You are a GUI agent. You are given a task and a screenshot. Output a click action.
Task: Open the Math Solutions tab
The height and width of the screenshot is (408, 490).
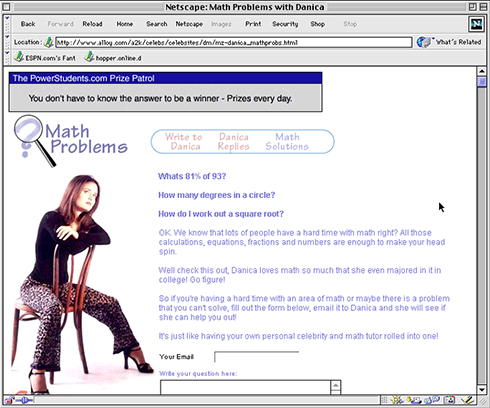pos(287,142)
